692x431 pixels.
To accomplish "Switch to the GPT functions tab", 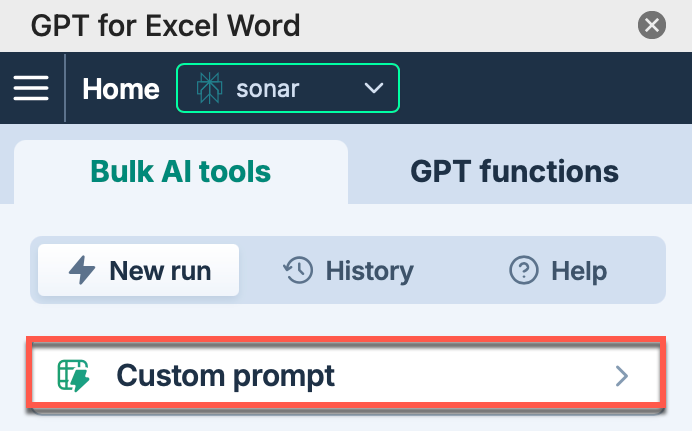I will click(x=514, y=171).
